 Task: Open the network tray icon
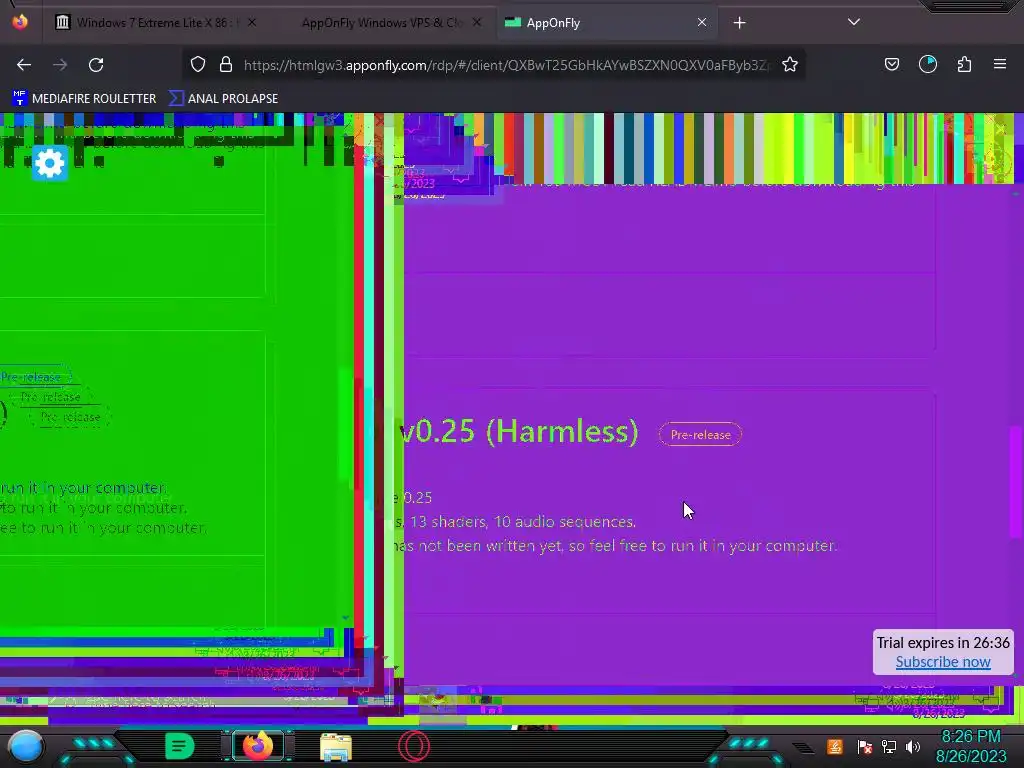[889, 746]
